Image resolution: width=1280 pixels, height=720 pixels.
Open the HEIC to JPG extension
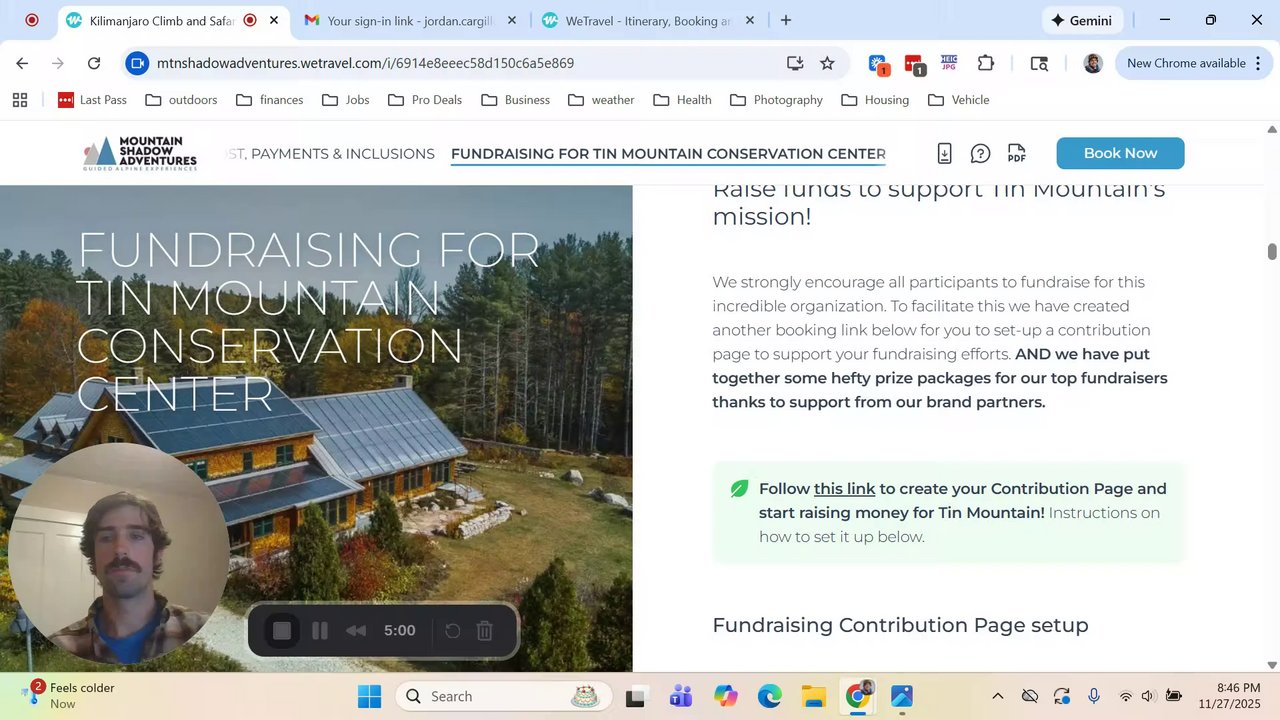[x=949, y=63]
